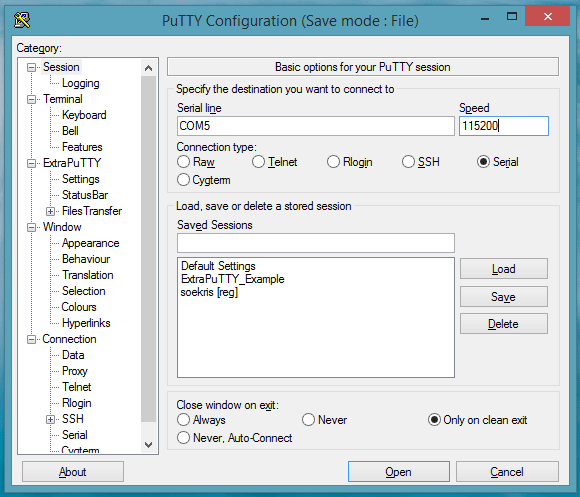The image size is (580, 497).
Task: Click the Serial line input field
Action: point(316,126)
